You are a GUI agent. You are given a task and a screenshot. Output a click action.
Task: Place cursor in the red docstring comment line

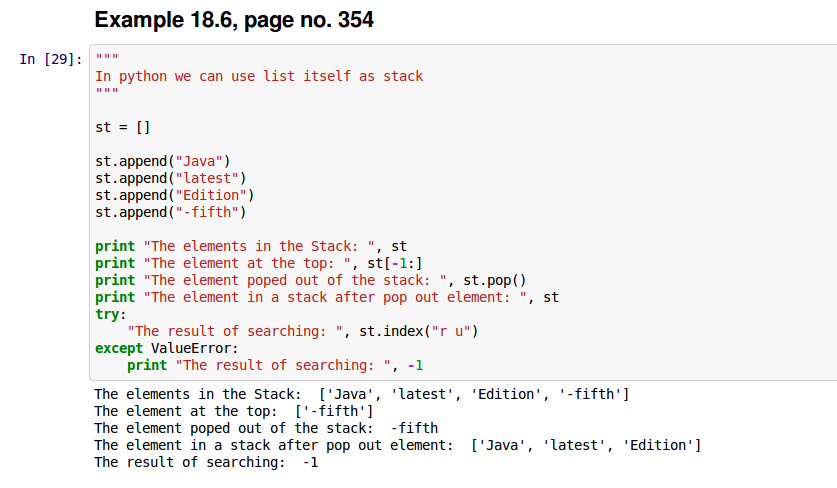[259, 76]
